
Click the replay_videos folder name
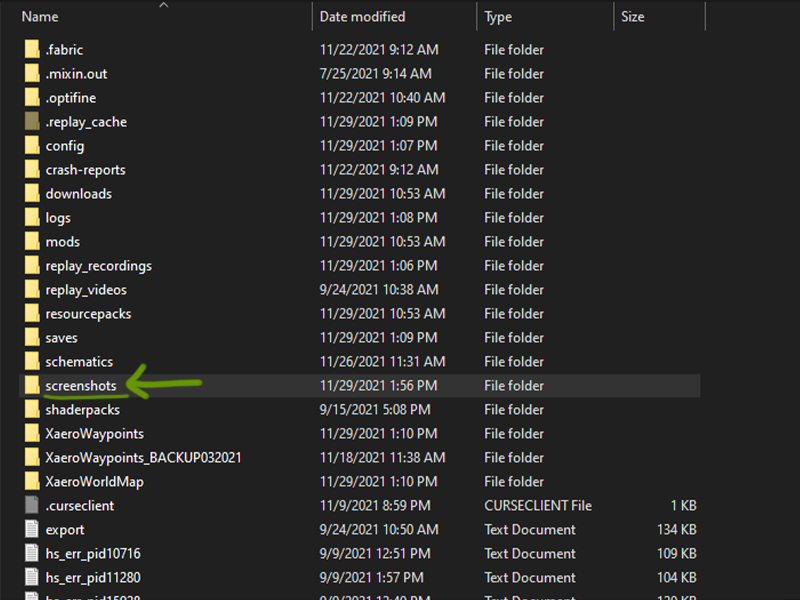point(86,290)
